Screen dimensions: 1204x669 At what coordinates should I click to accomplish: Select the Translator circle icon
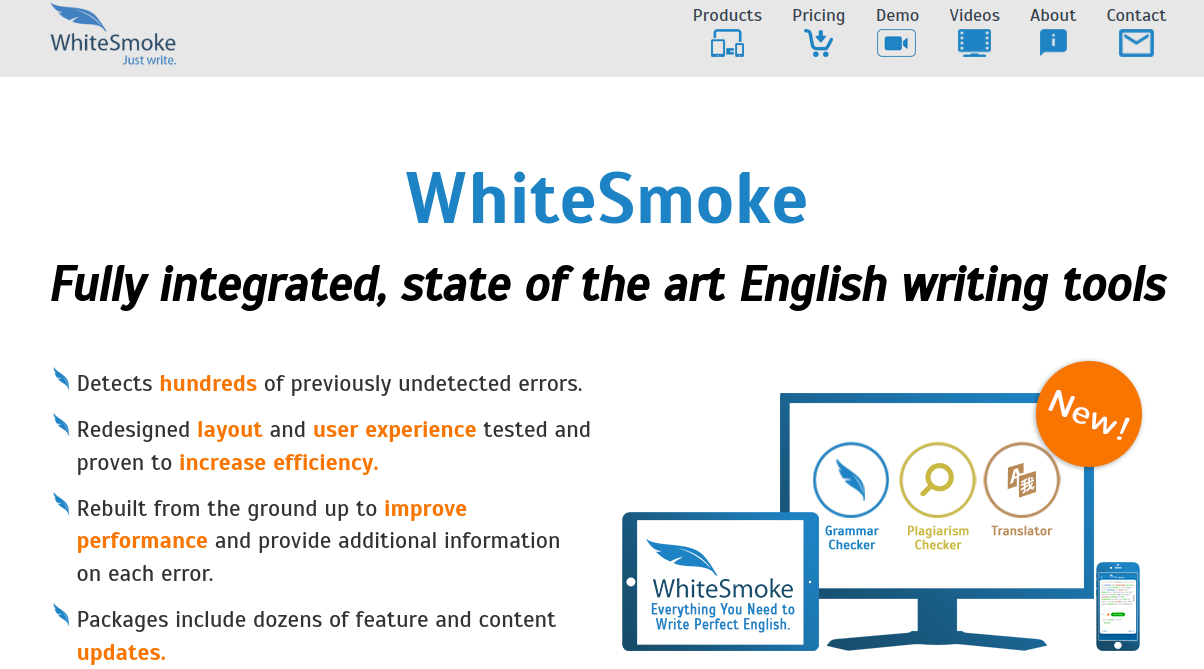tap(1022, 480)
